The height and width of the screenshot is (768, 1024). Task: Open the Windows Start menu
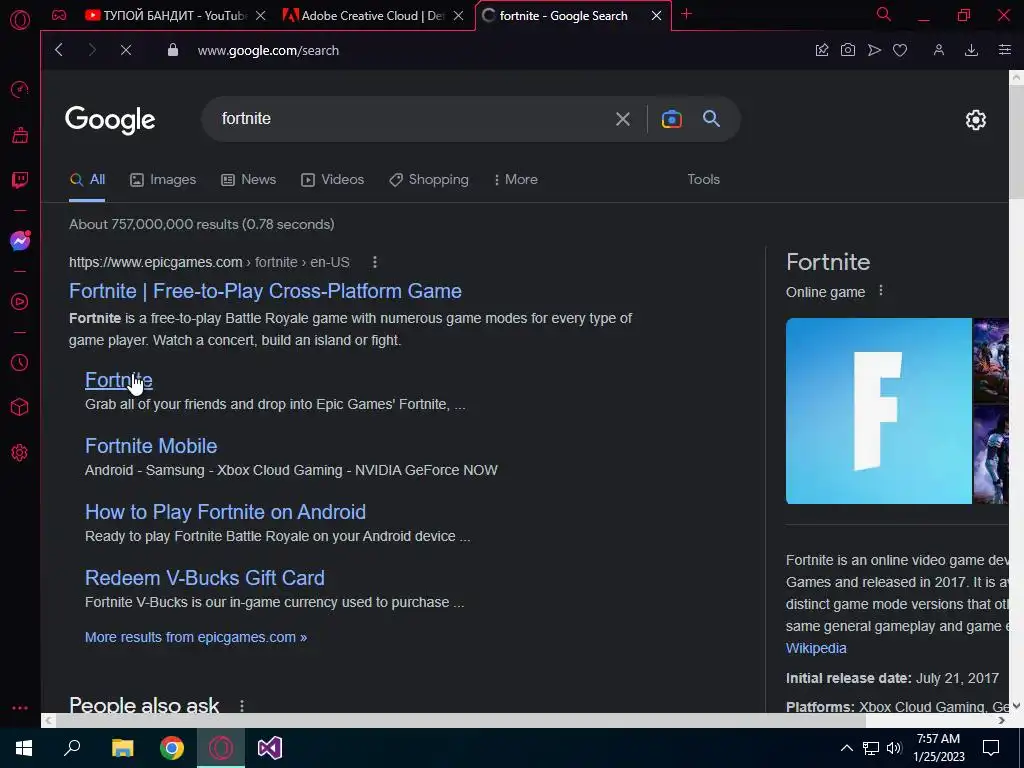pyautogui.click(x=24, y=748)
